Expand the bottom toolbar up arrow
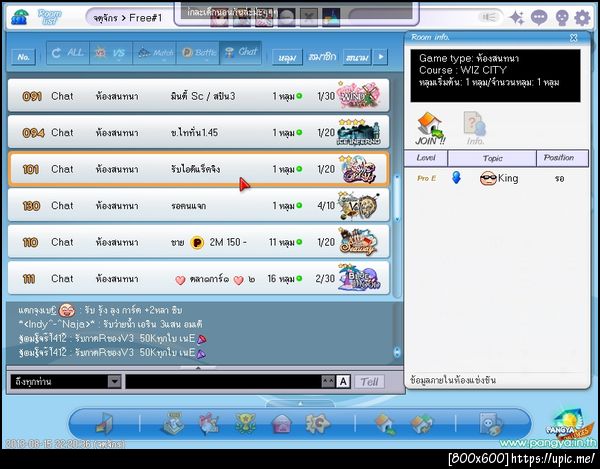600x469 pixels. [300, 403]
